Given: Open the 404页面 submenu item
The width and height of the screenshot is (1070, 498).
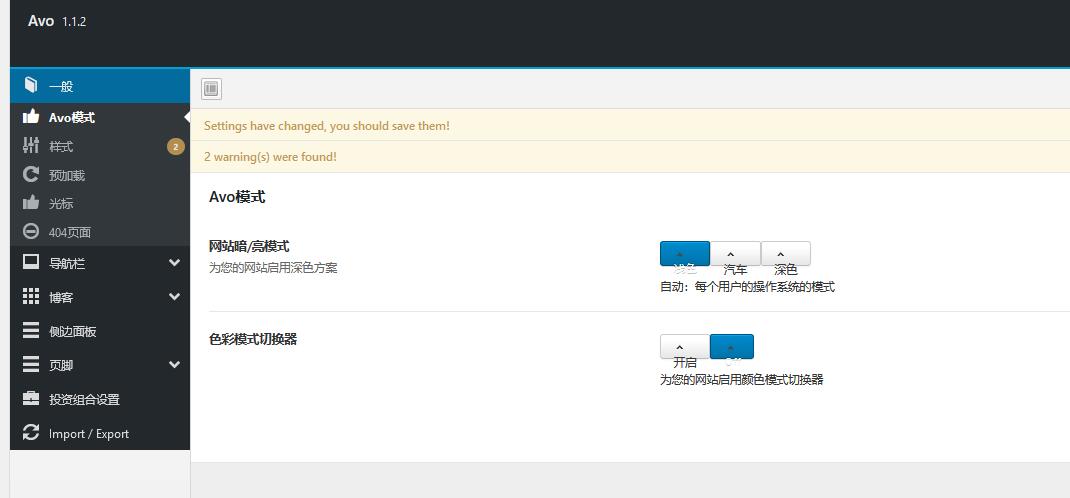Looking at the screenshot, I should 100,232.
